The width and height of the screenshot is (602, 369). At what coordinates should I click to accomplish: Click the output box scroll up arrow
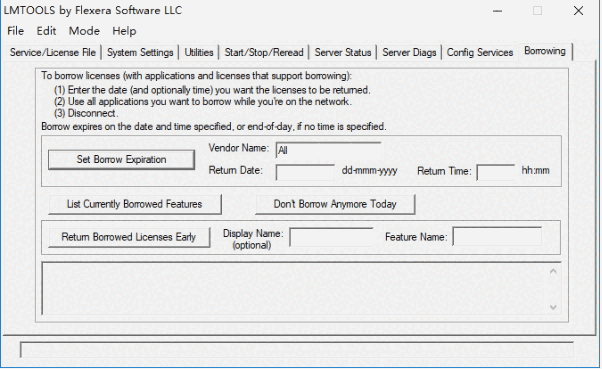553,271
